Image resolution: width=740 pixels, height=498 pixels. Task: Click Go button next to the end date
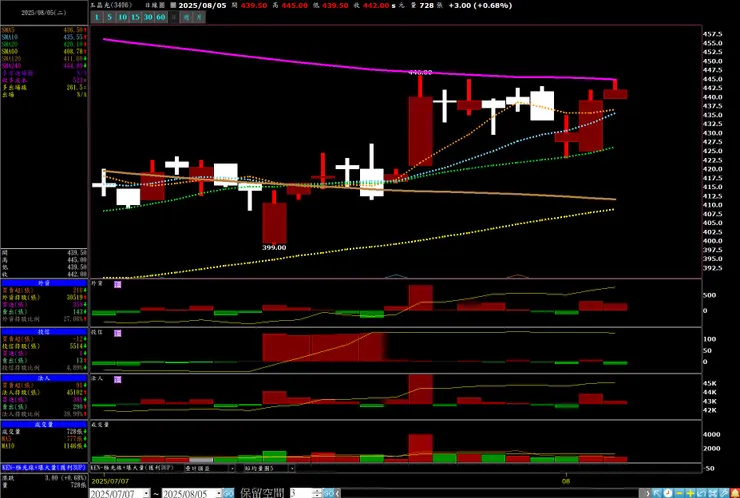point(228,493)
